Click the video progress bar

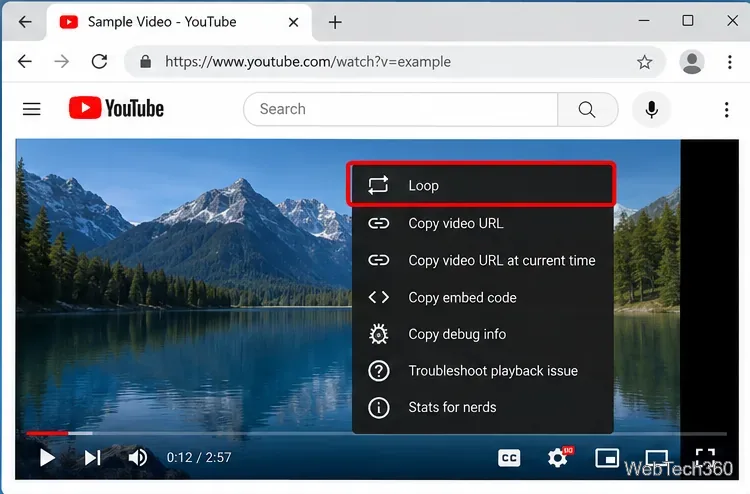coord(376,433)
